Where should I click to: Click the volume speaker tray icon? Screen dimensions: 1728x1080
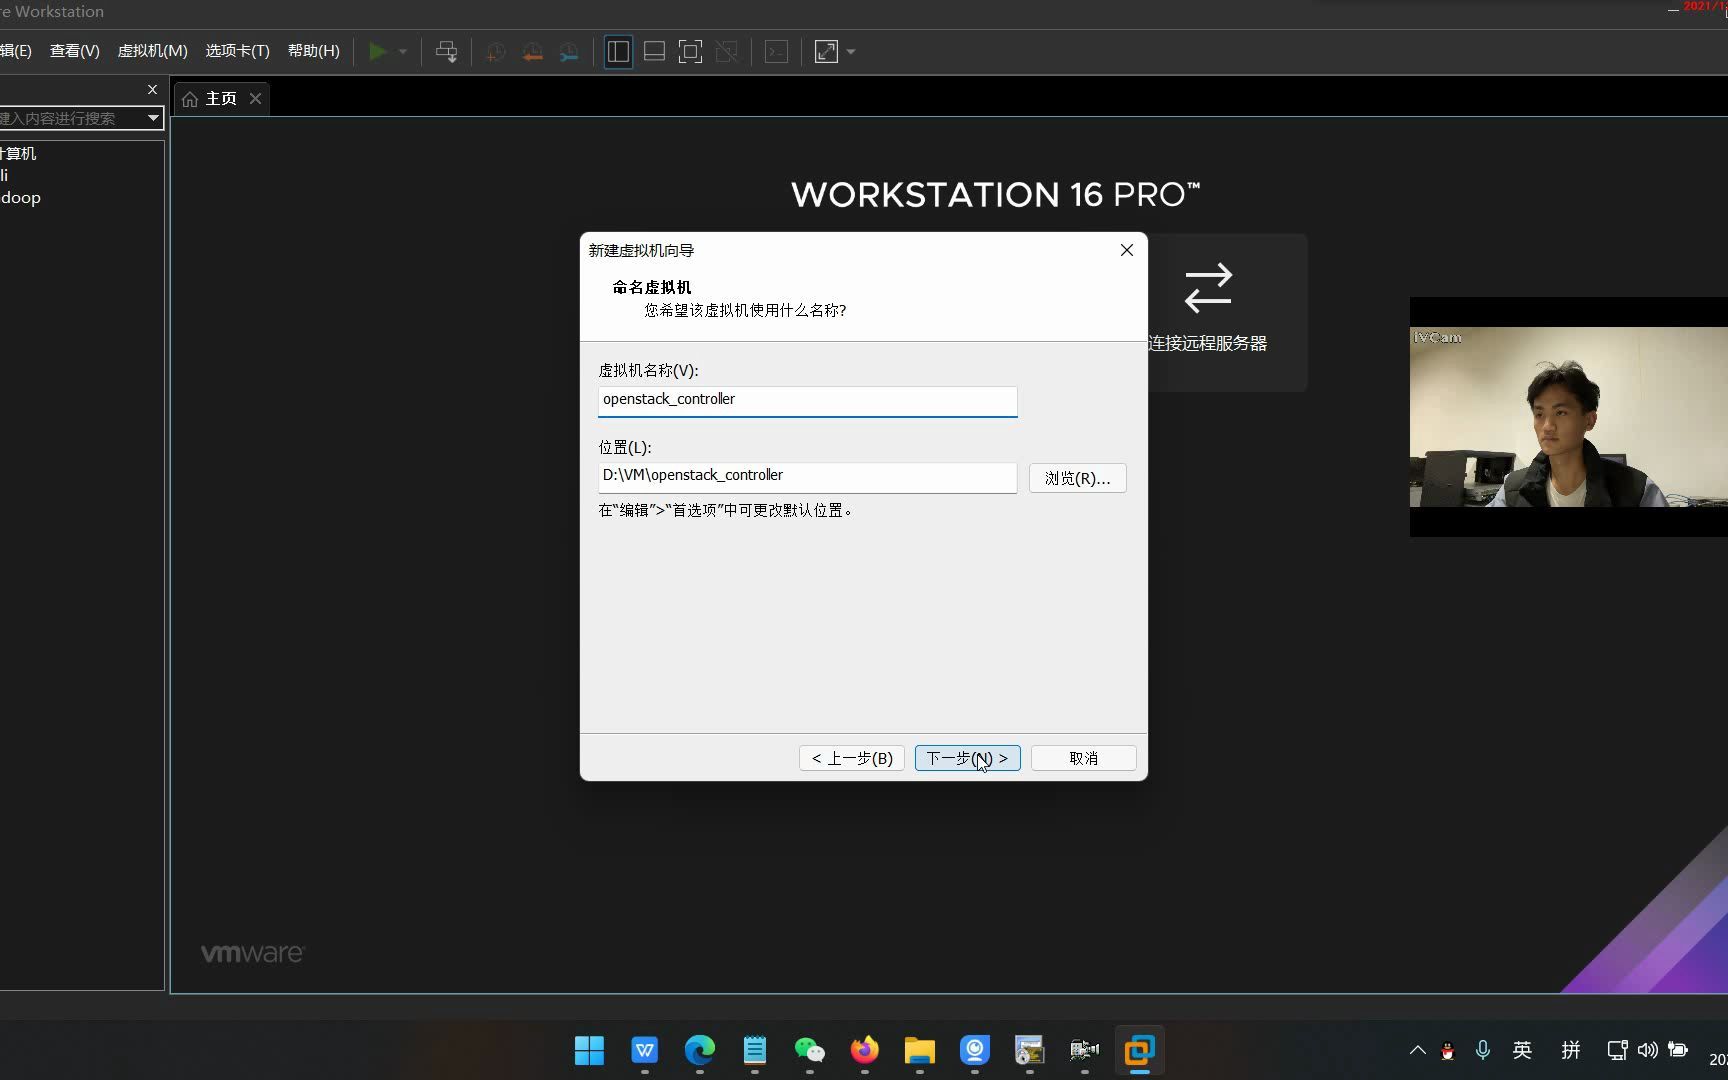pos(1647,1050)
